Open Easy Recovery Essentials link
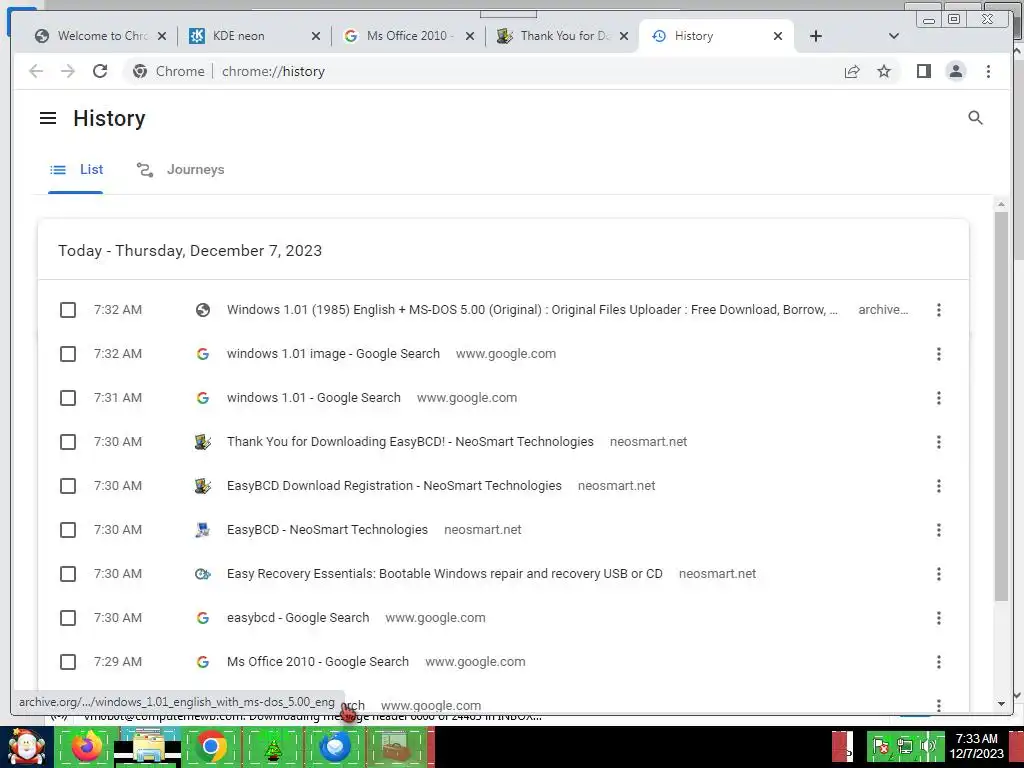The image size is (1024, 768). coord(445,574)
